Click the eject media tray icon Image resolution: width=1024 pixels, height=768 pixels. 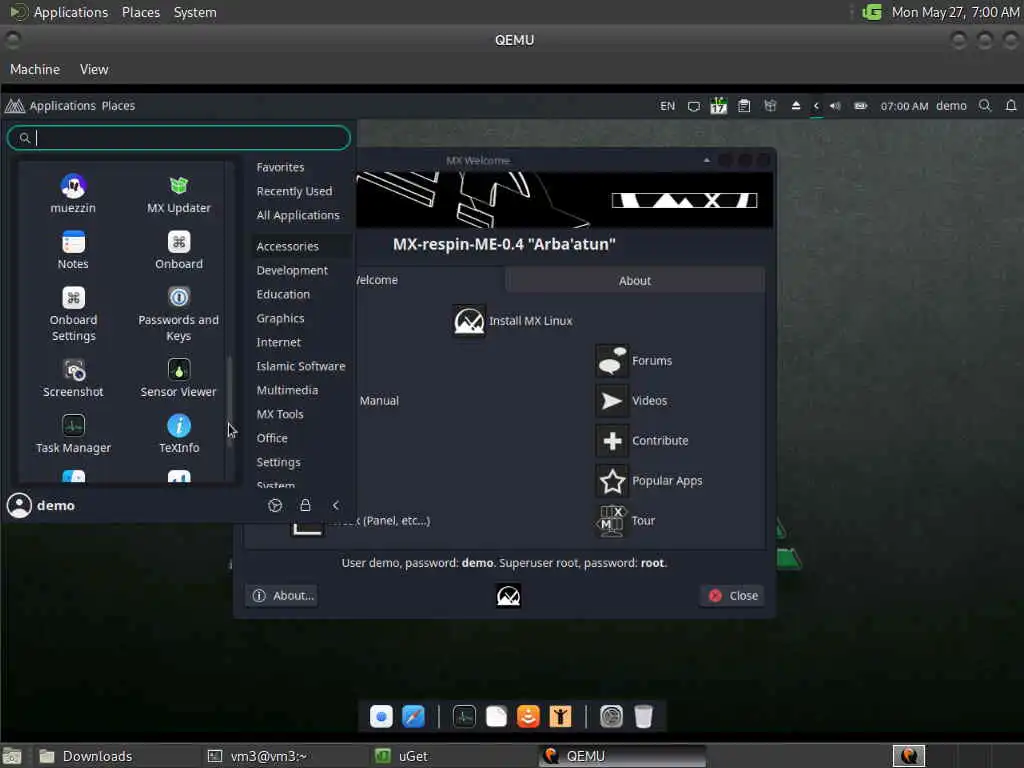[795, 106]
